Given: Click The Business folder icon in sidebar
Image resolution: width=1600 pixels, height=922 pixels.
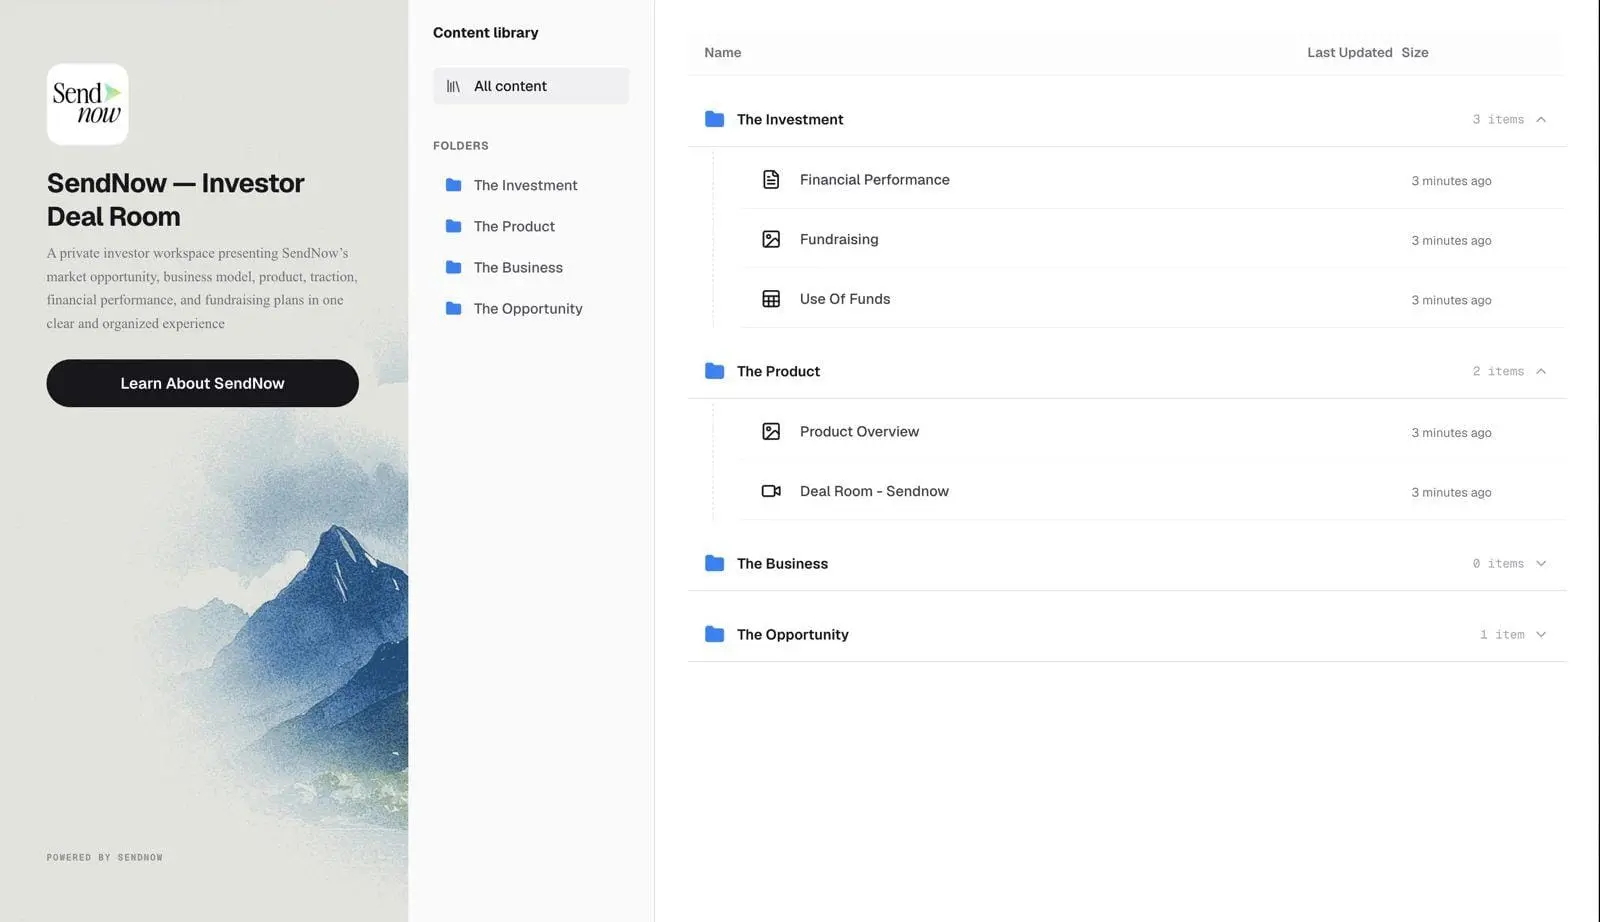Looking at the screenshot, I should click(x=453, y=267).
